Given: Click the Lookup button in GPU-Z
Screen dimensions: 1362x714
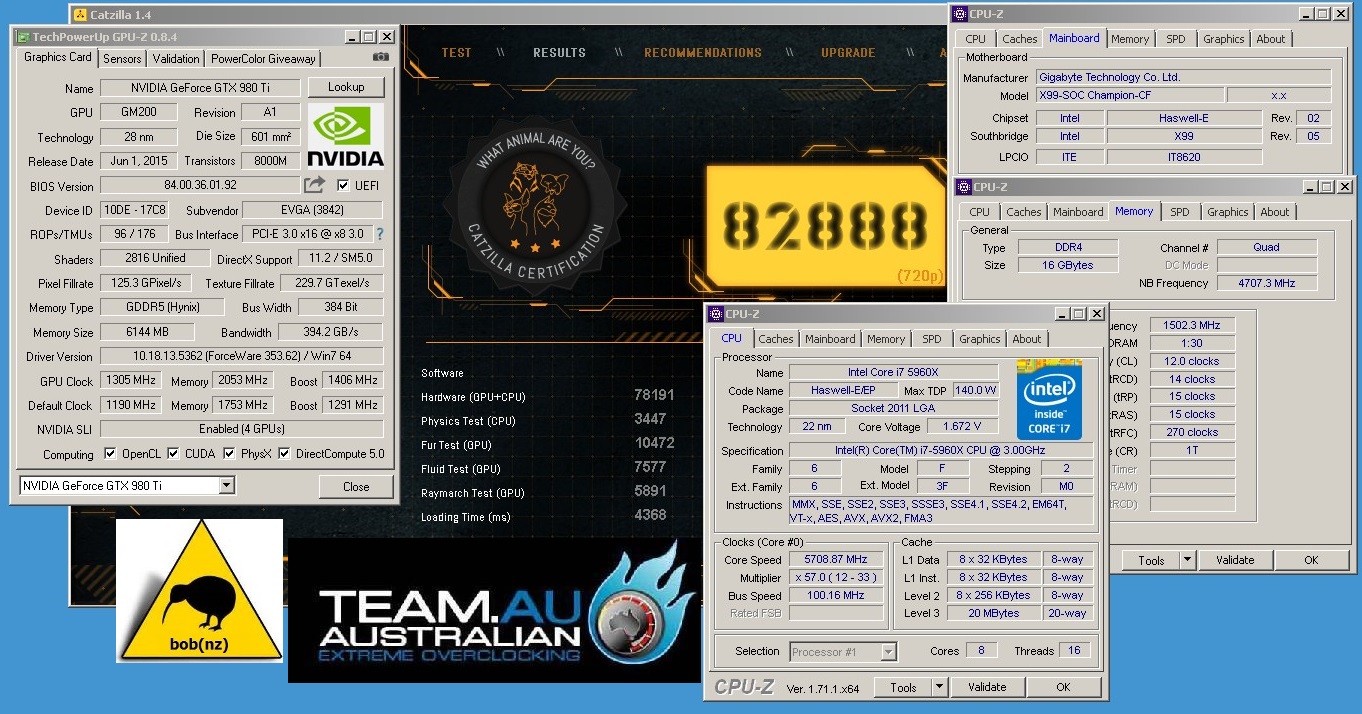Looking at the screenshot, I should click(x=346, y=87).
